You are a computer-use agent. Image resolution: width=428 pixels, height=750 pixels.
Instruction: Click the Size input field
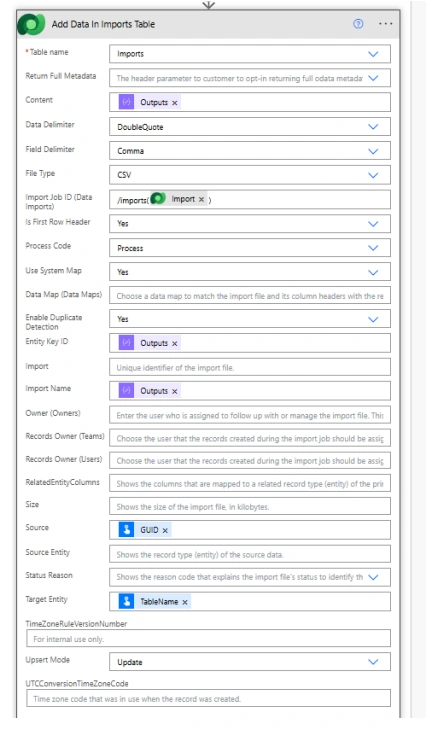pos(250,507)
